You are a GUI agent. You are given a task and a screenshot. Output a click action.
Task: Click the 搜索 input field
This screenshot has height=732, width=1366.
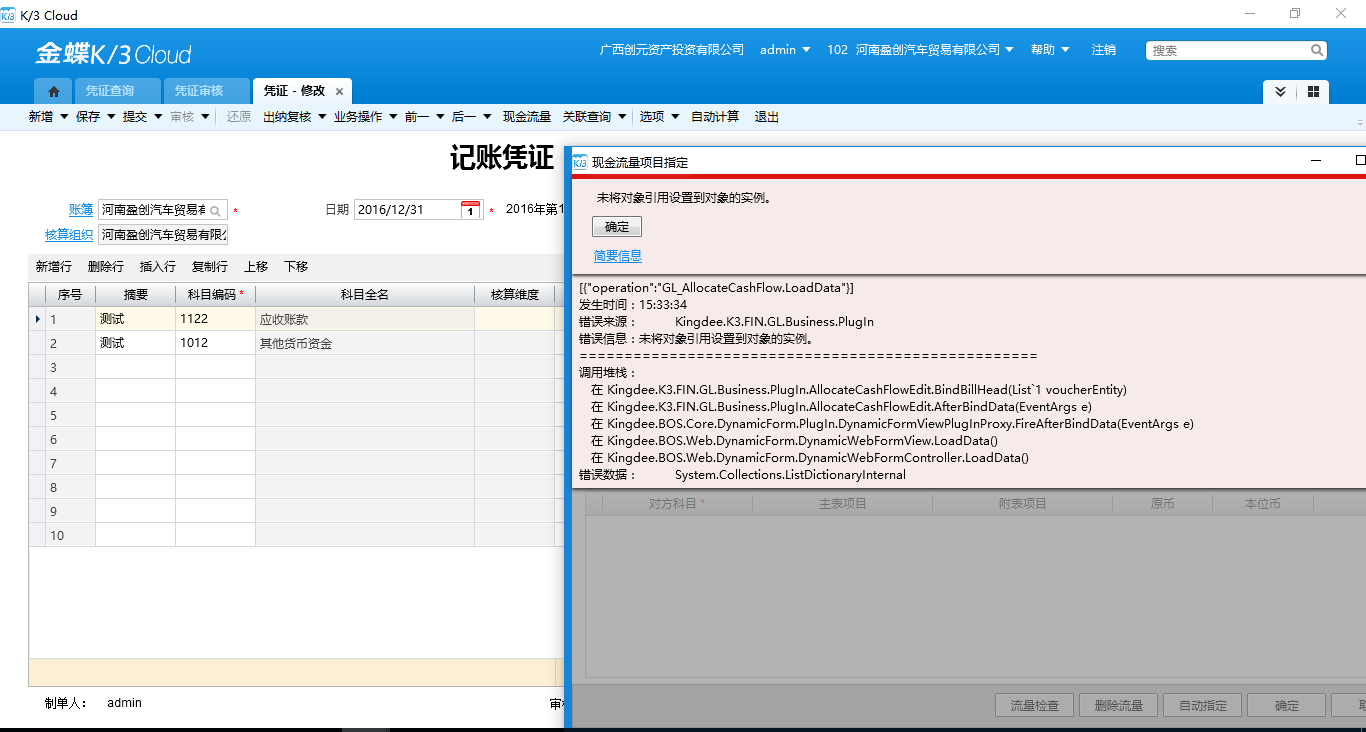click(1228, 50)
